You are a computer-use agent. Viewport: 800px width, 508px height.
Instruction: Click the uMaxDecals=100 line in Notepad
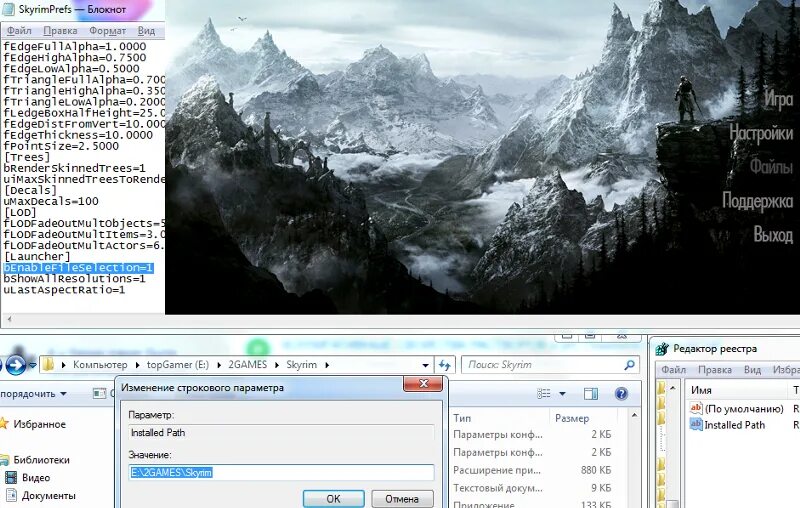pos(51,201)
